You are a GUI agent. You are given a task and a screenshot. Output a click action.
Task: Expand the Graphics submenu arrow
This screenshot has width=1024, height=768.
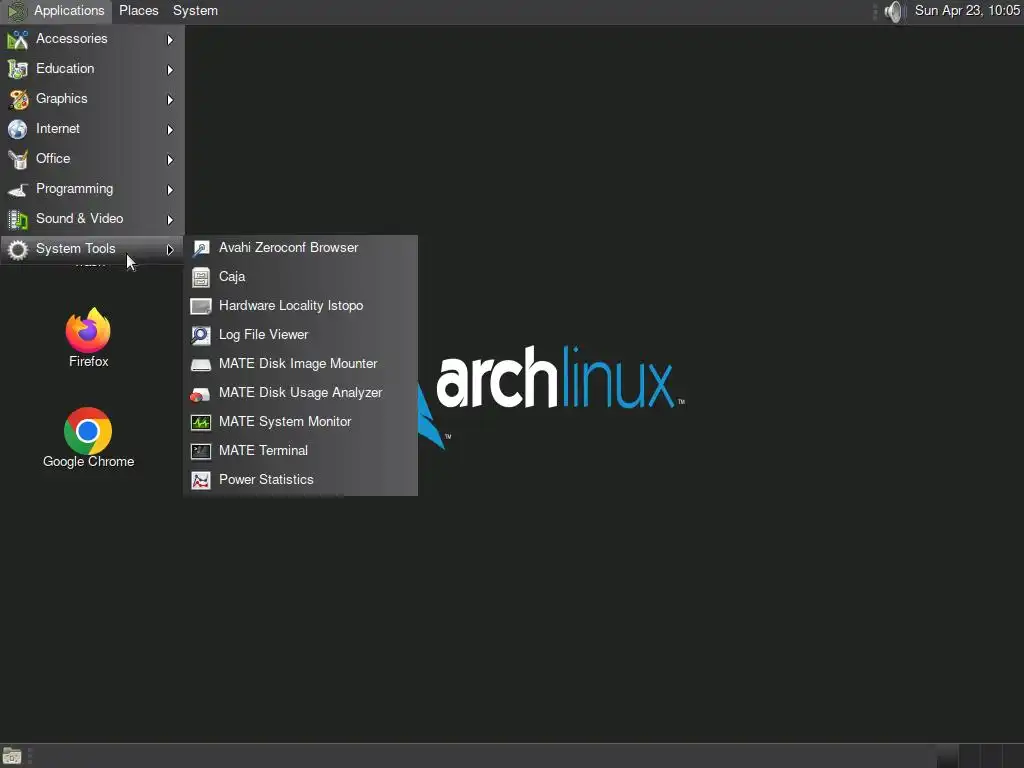(170, 100)
